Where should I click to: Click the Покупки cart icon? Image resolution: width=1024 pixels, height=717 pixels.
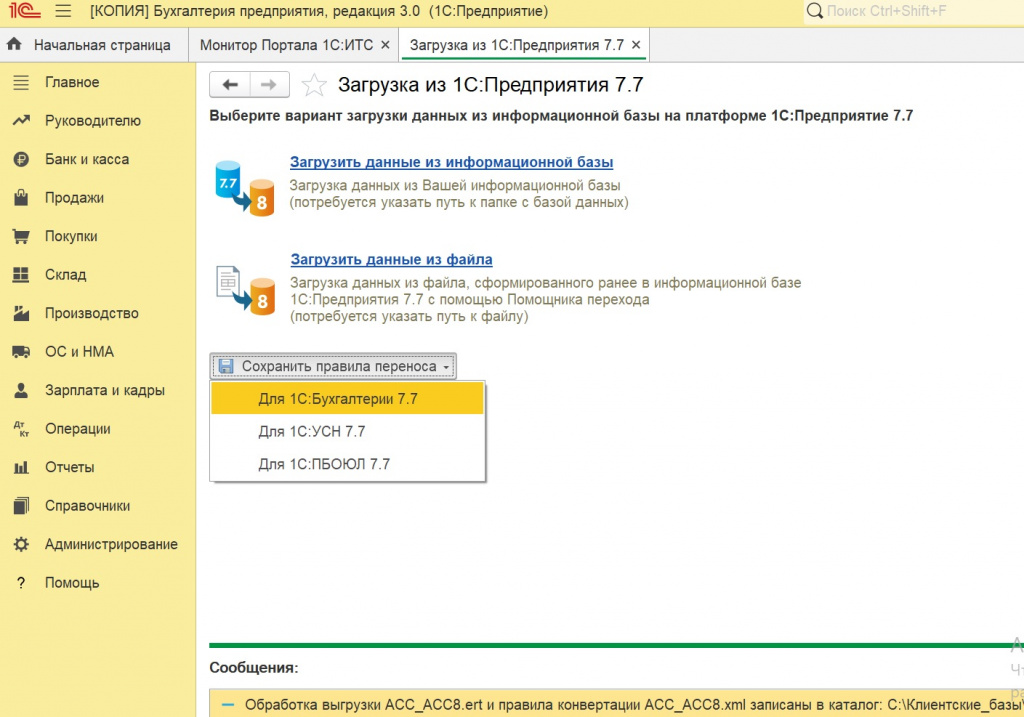tap(21, 236)
